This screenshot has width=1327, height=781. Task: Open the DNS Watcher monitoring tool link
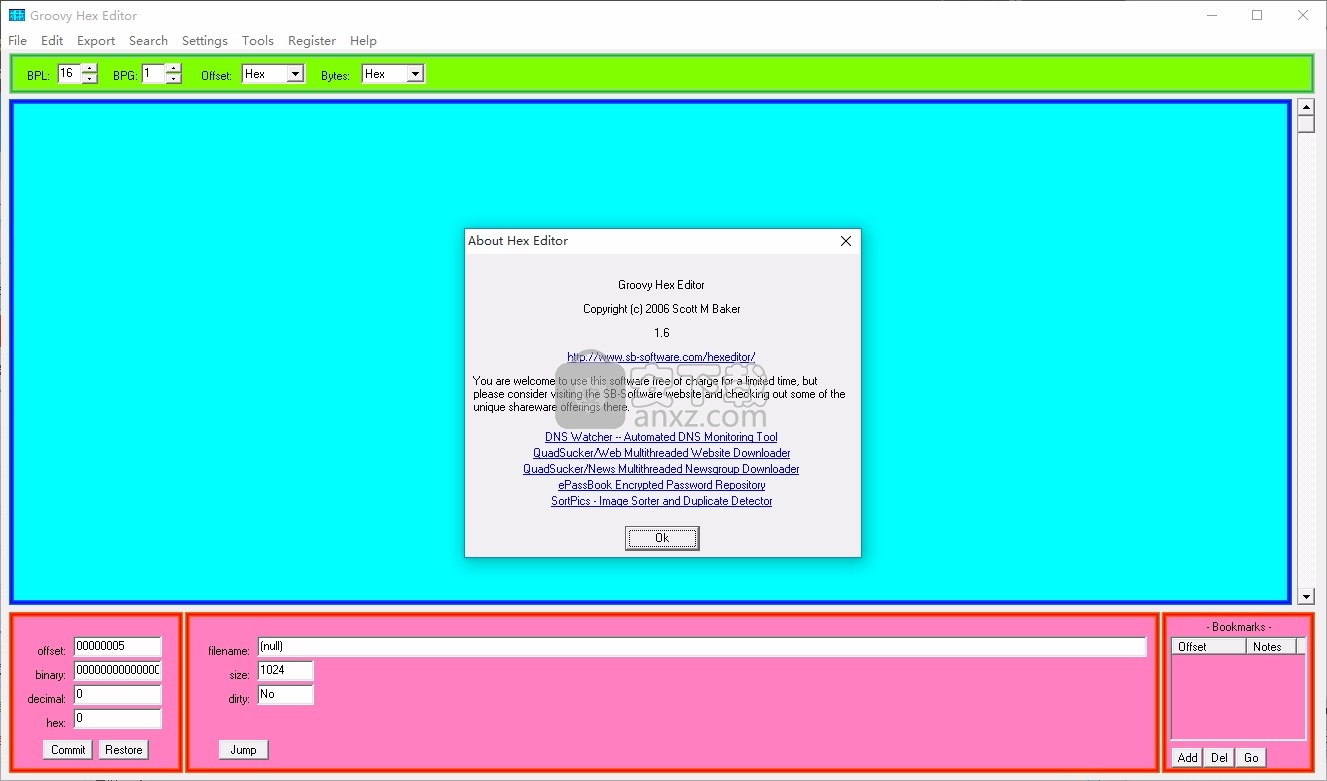click(661, 437)
